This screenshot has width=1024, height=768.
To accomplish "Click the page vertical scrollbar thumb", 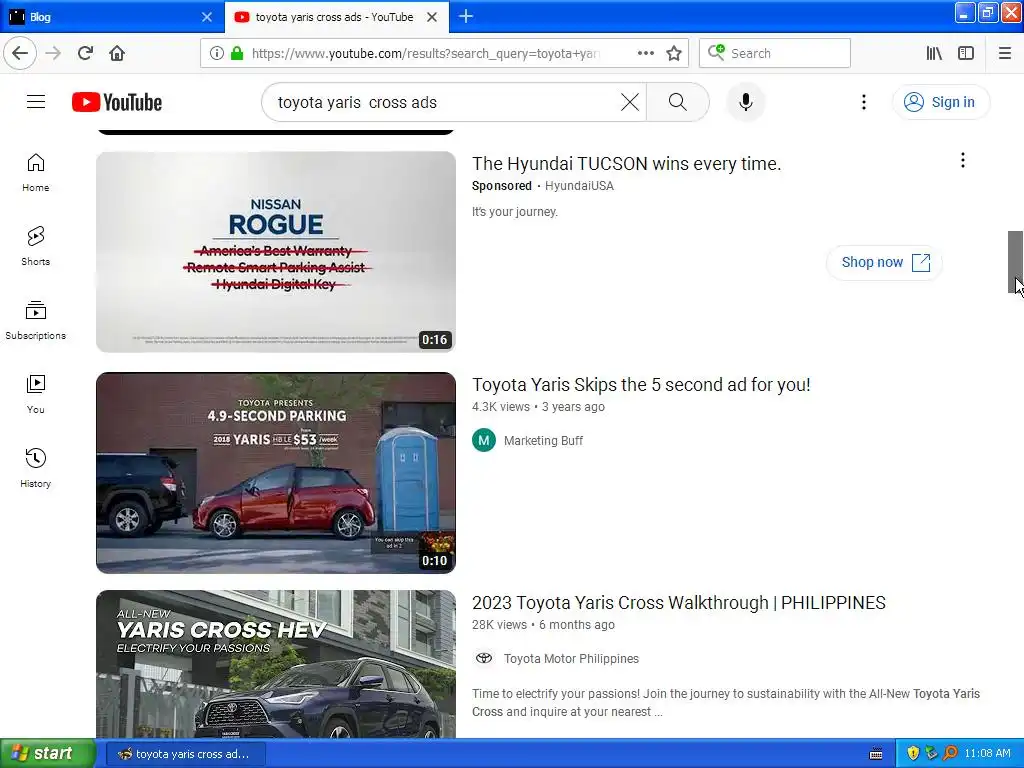I will pos(1015,262).
